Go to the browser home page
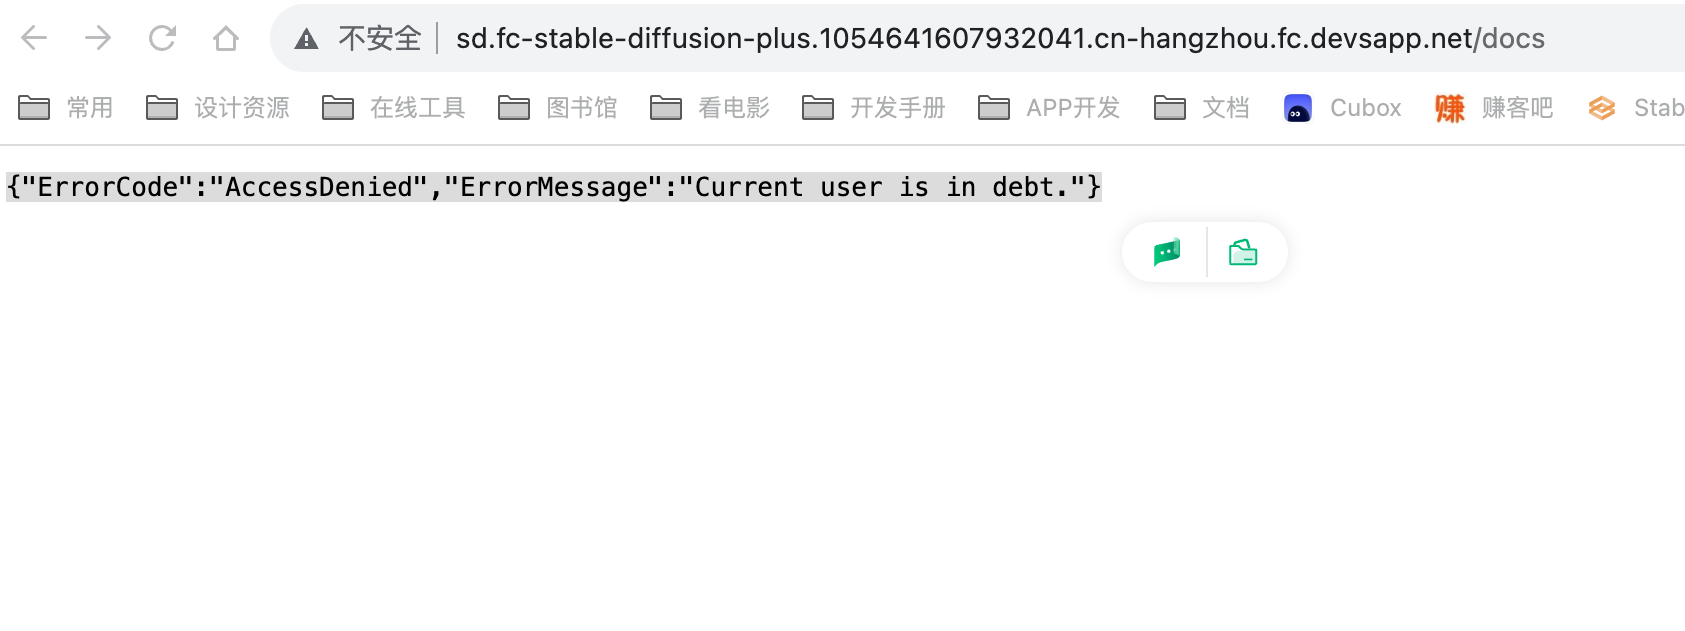 point(226,38)
